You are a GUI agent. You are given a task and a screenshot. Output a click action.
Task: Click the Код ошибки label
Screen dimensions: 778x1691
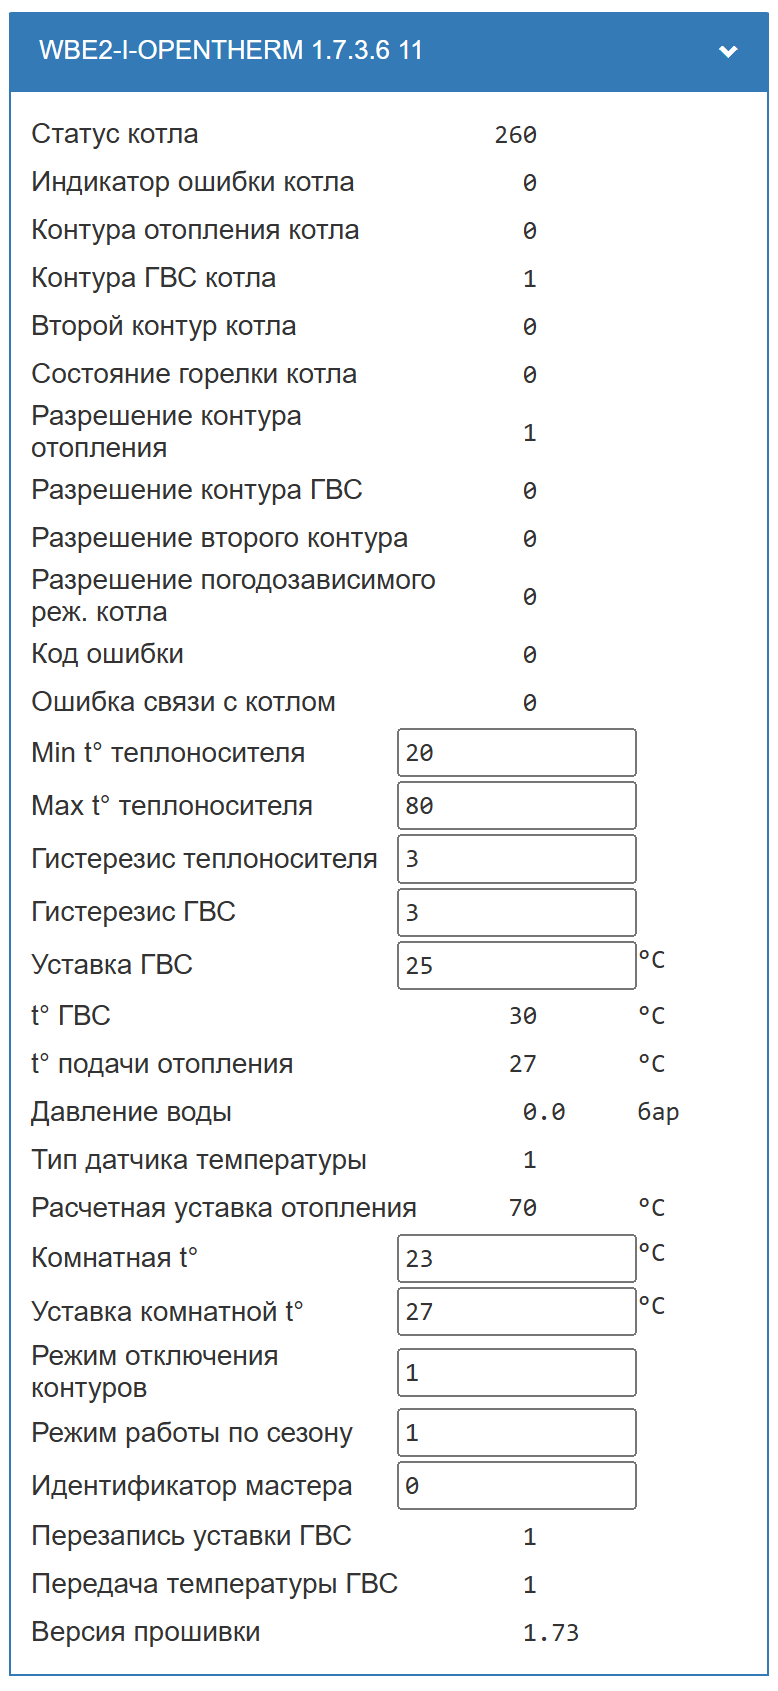pyautogui.click(x=107, y=654)
